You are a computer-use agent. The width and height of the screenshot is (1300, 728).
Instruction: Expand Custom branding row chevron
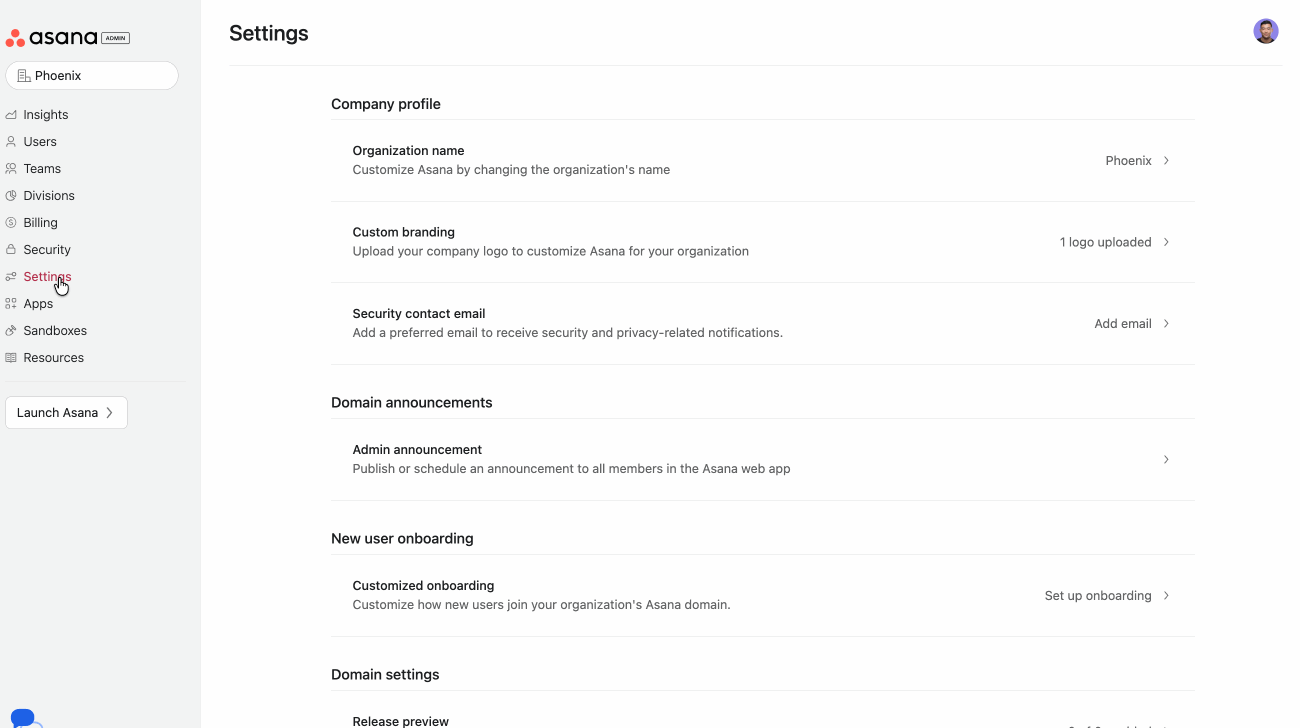pyautogui.click(x=1166, y=242)
